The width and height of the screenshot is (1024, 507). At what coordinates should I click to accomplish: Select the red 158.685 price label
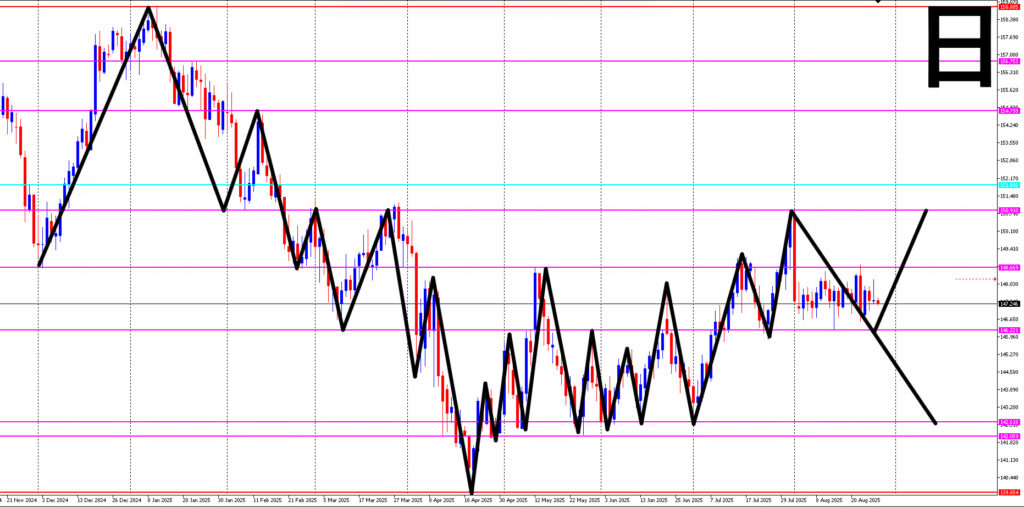click(1009, 7)
